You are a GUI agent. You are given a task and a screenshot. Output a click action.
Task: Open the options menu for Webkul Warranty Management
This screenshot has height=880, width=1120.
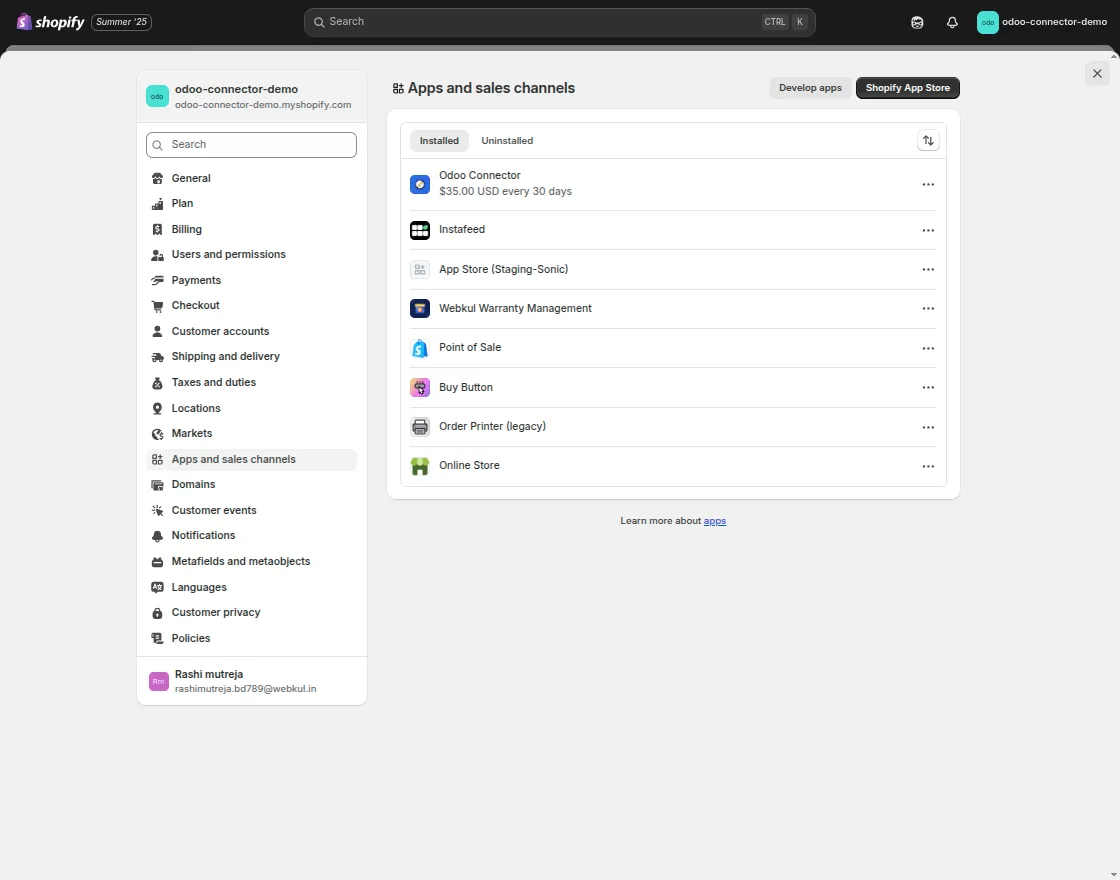(x=928, y=308)
